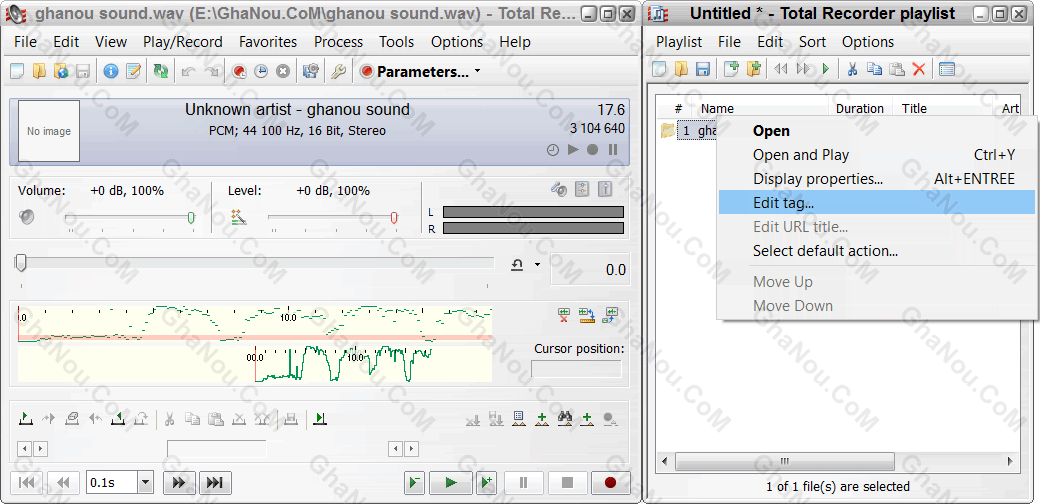The width and height of the screenshot is (1040, 504).
Task: Click the add folder icon in the playlist toolbar
Action: [x=753, y=69]
